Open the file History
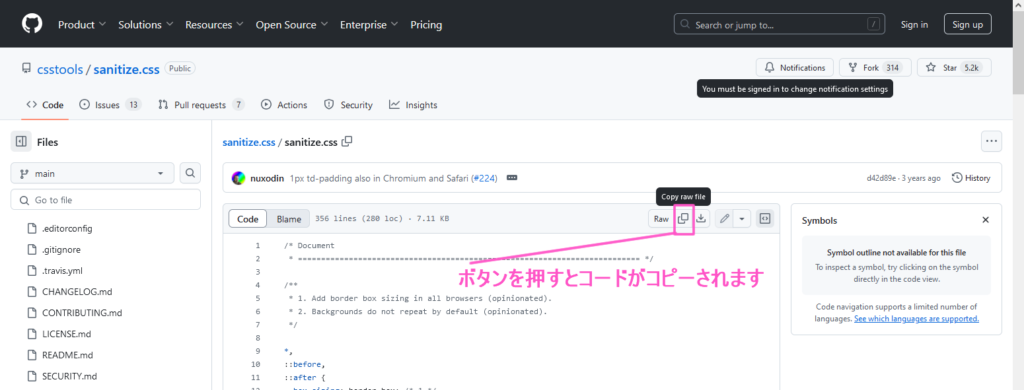1024x390 pixels. [971, 178]
